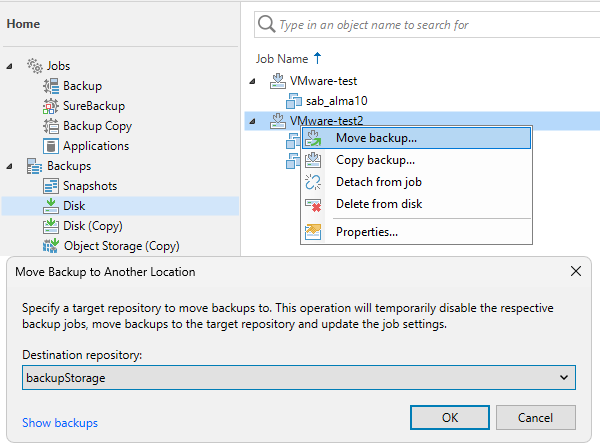Viewport: 600px width, 444px height.
Task: Select SureBackup in the tree
Action: [x=94, y=106]
